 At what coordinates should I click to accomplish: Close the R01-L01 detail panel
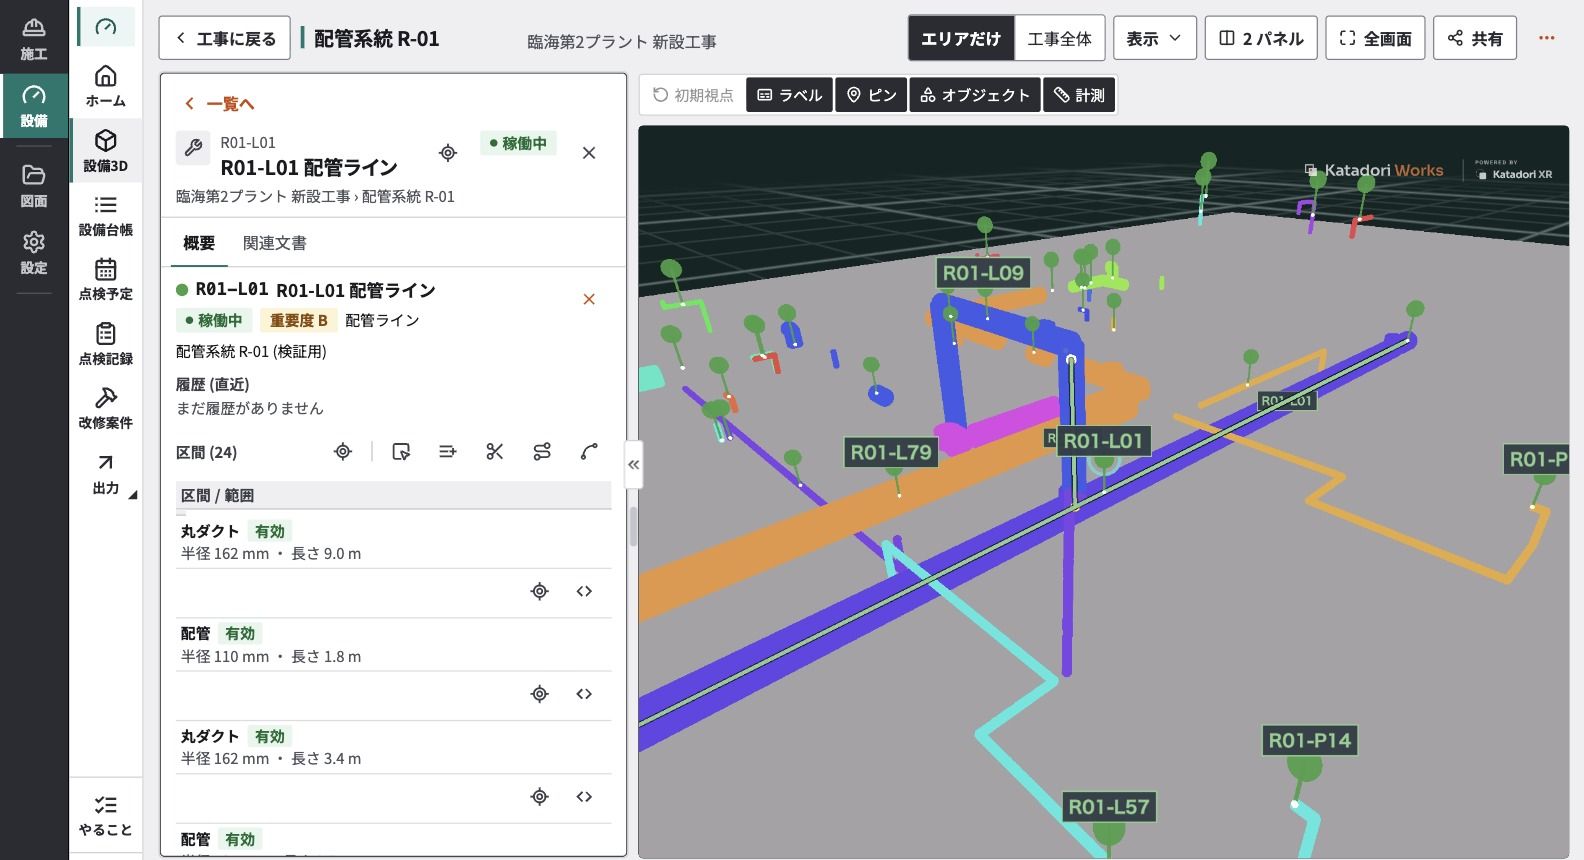click(589, 153)
